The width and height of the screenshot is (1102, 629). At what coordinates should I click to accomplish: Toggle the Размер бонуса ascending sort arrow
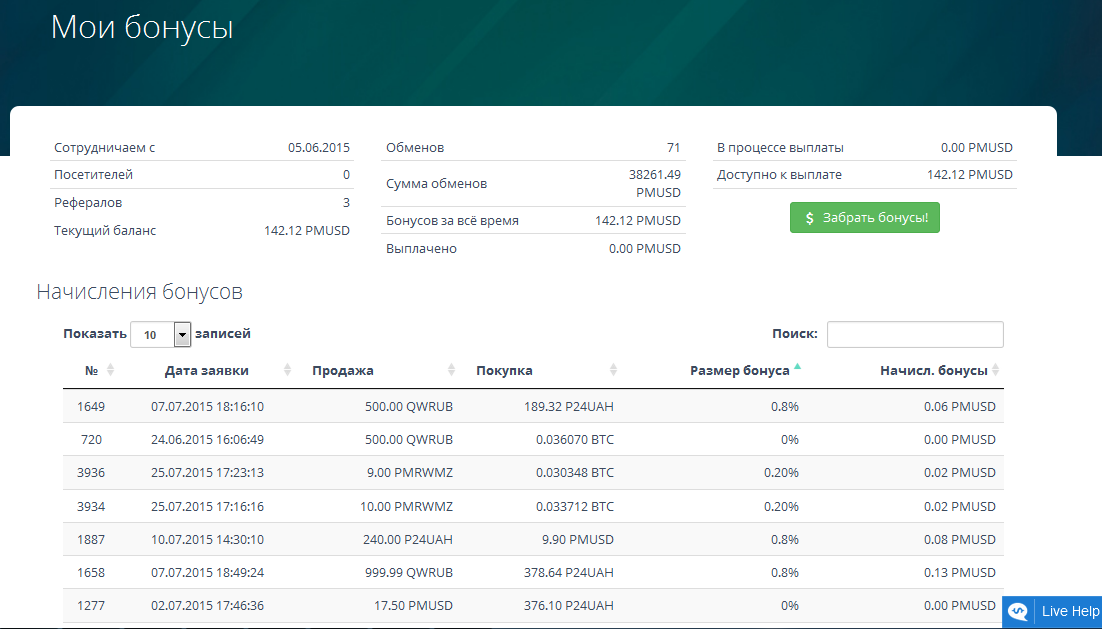797,369
